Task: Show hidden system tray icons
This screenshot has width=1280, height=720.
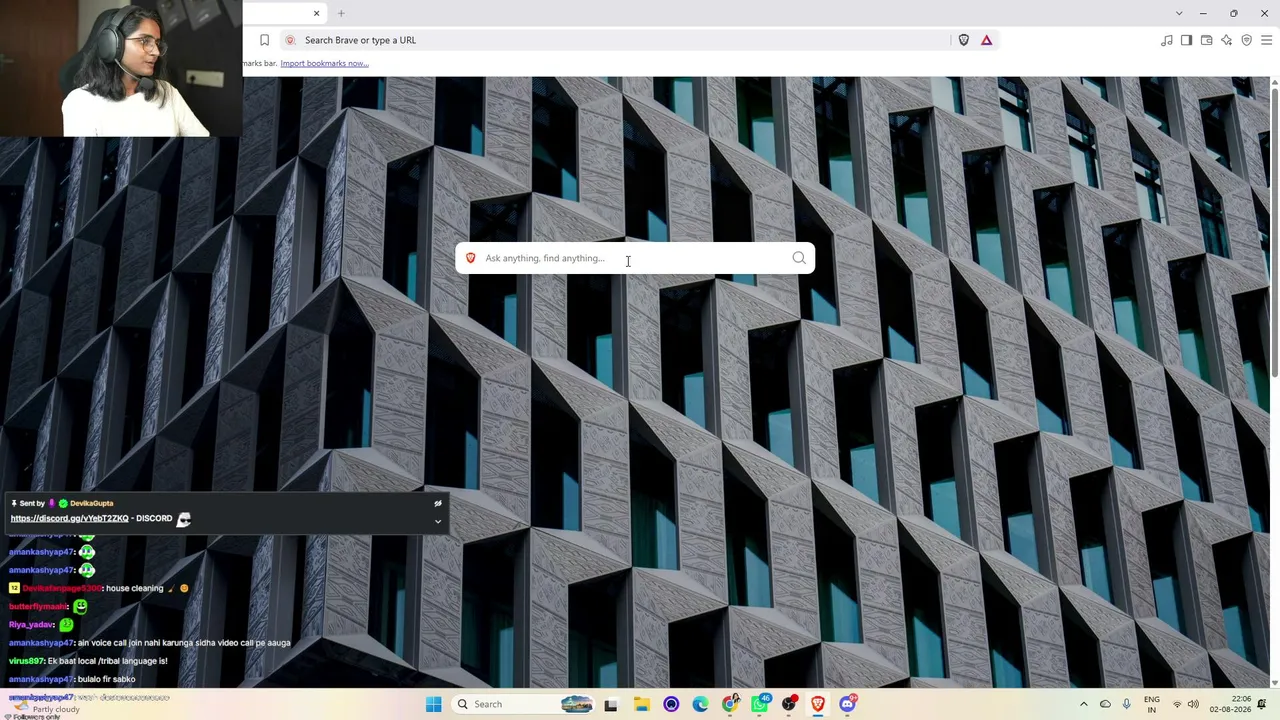Action: coord(1083,704)
